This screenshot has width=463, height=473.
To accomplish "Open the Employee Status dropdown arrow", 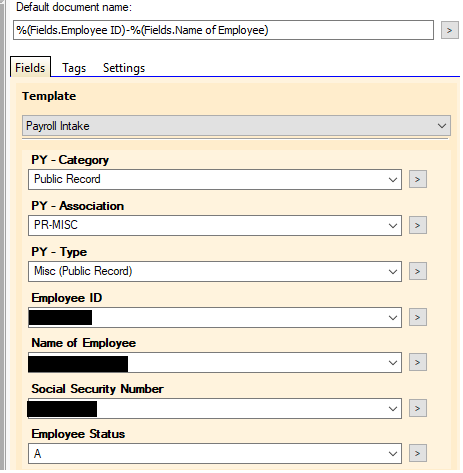I will 393,454.
